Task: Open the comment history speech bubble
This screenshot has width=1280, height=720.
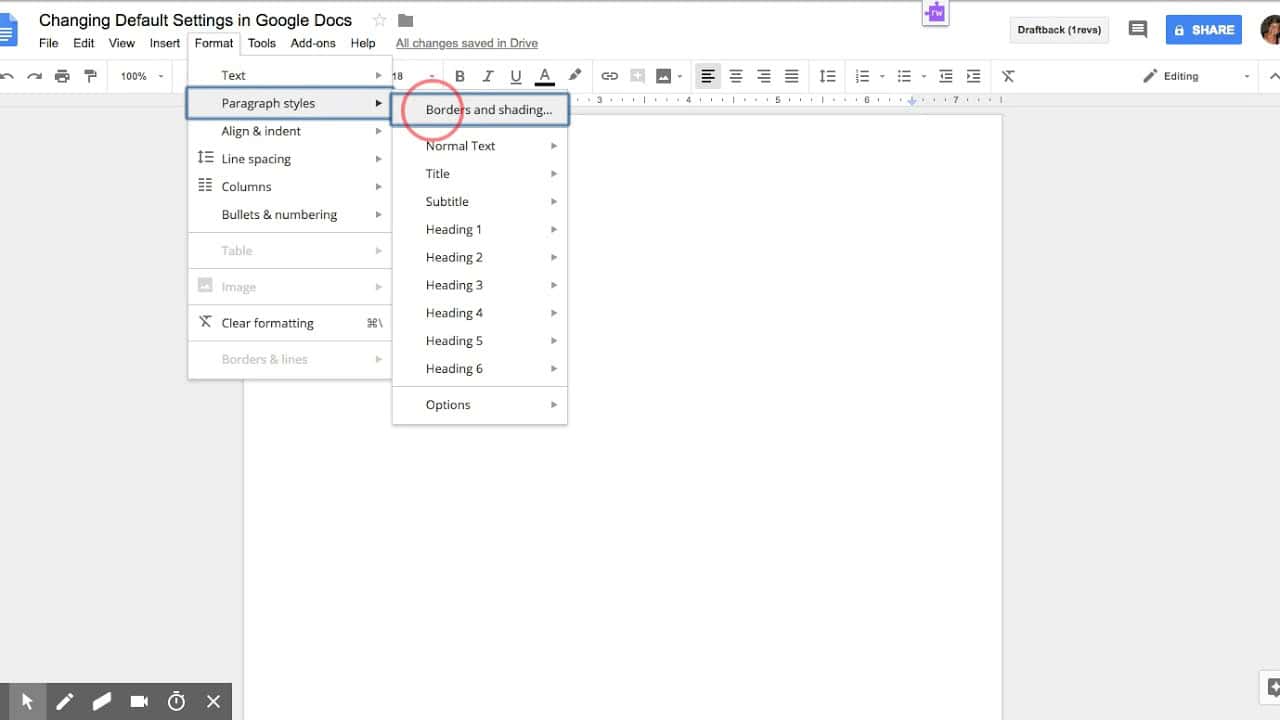Action: 1137,30
